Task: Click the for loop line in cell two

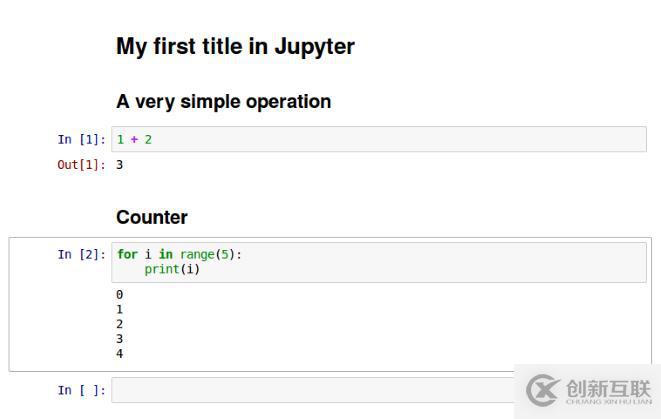Action: coord(180,254)
